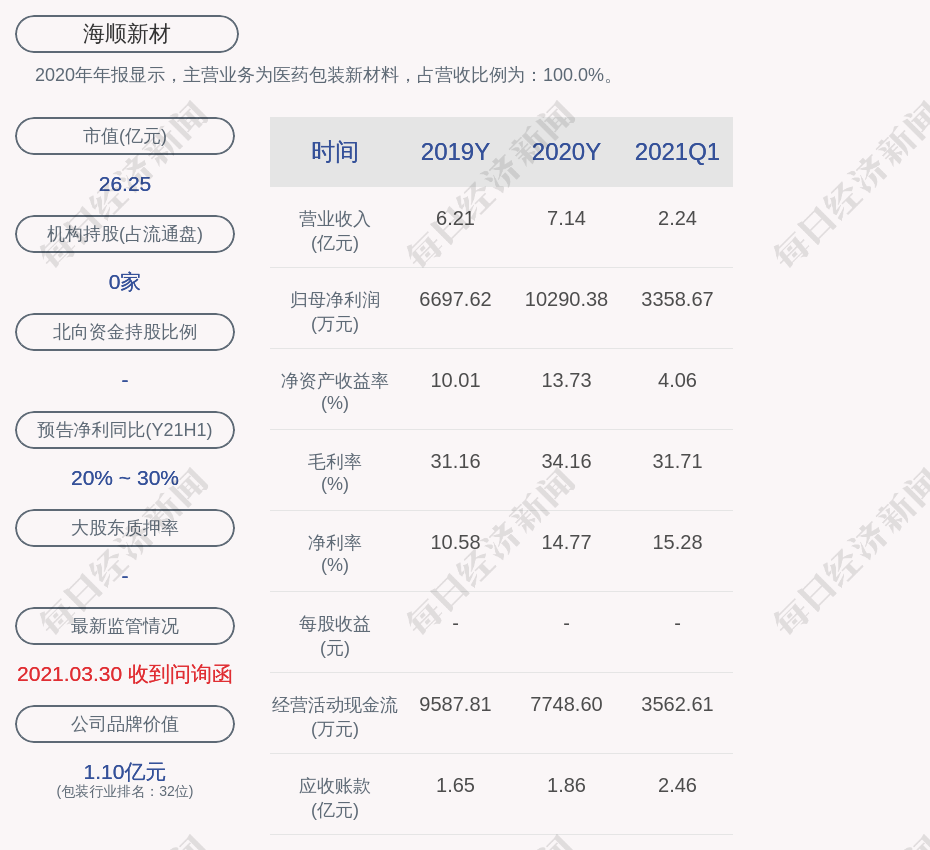Click the 预告净利同比(Y21H1) pill

coord(125,430)
